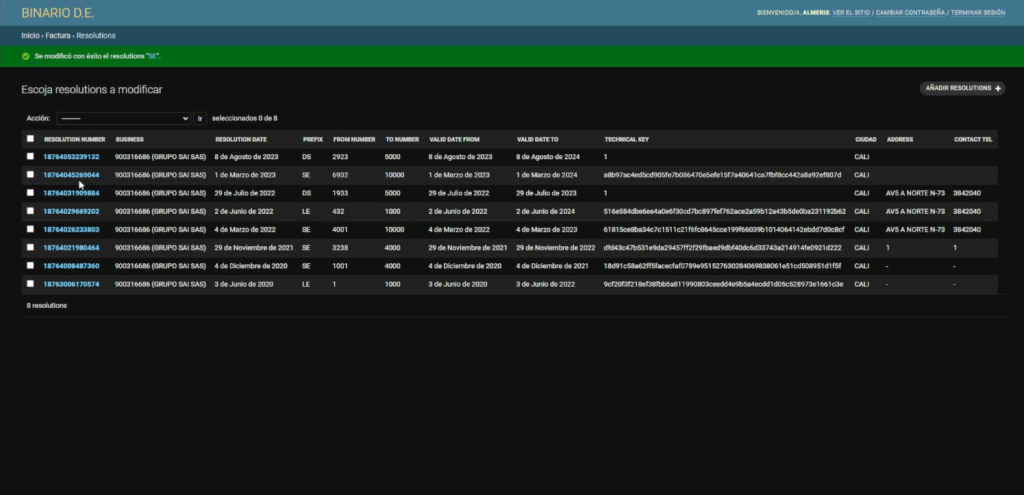This screenshot has width=1024, height=495.
Task: Go to Inicio breadcrumb
Action: tap(30, 36)
